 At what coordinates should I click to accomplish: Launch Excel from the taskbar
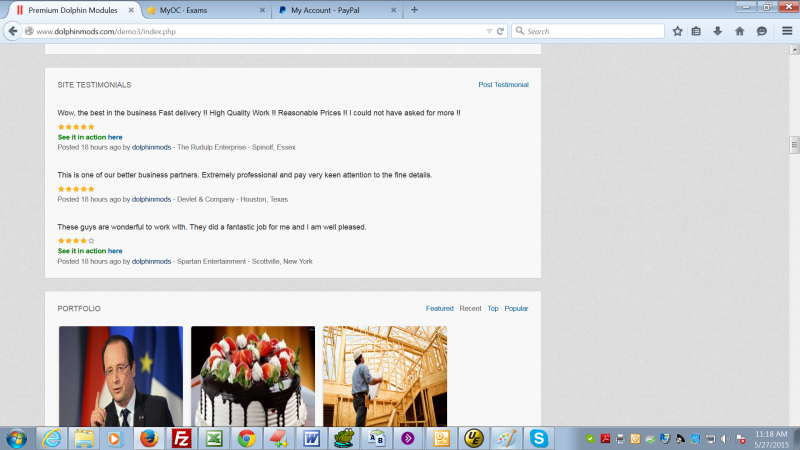pos(214,439)
